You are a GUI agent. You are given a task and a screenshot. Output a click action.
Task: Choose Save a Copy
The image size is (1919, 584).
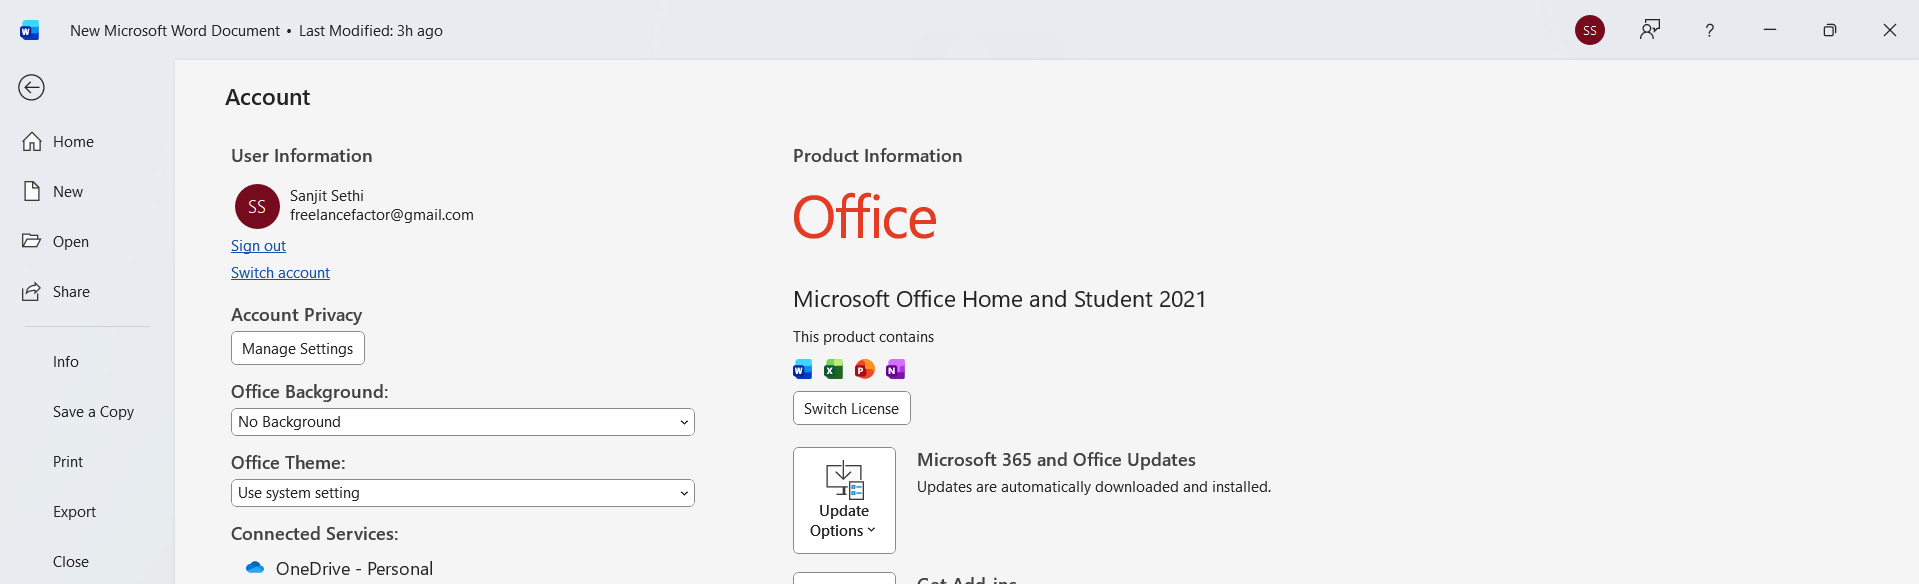pos(93,412)
